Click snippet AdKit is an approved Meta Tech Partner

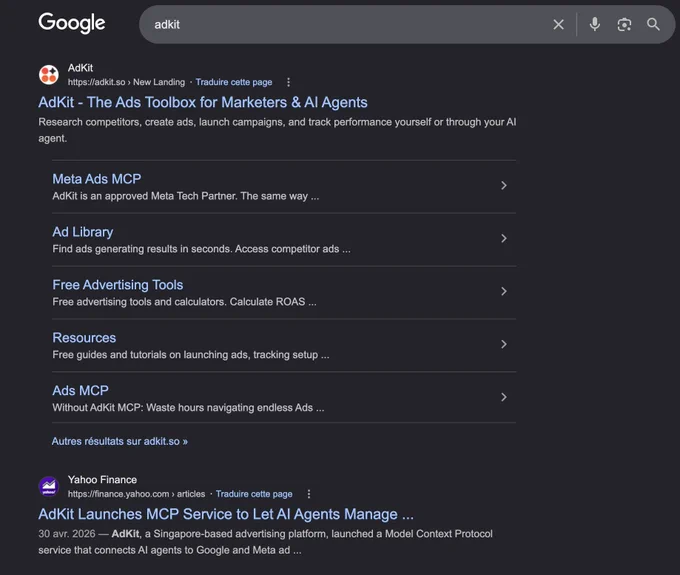point(186,196)
